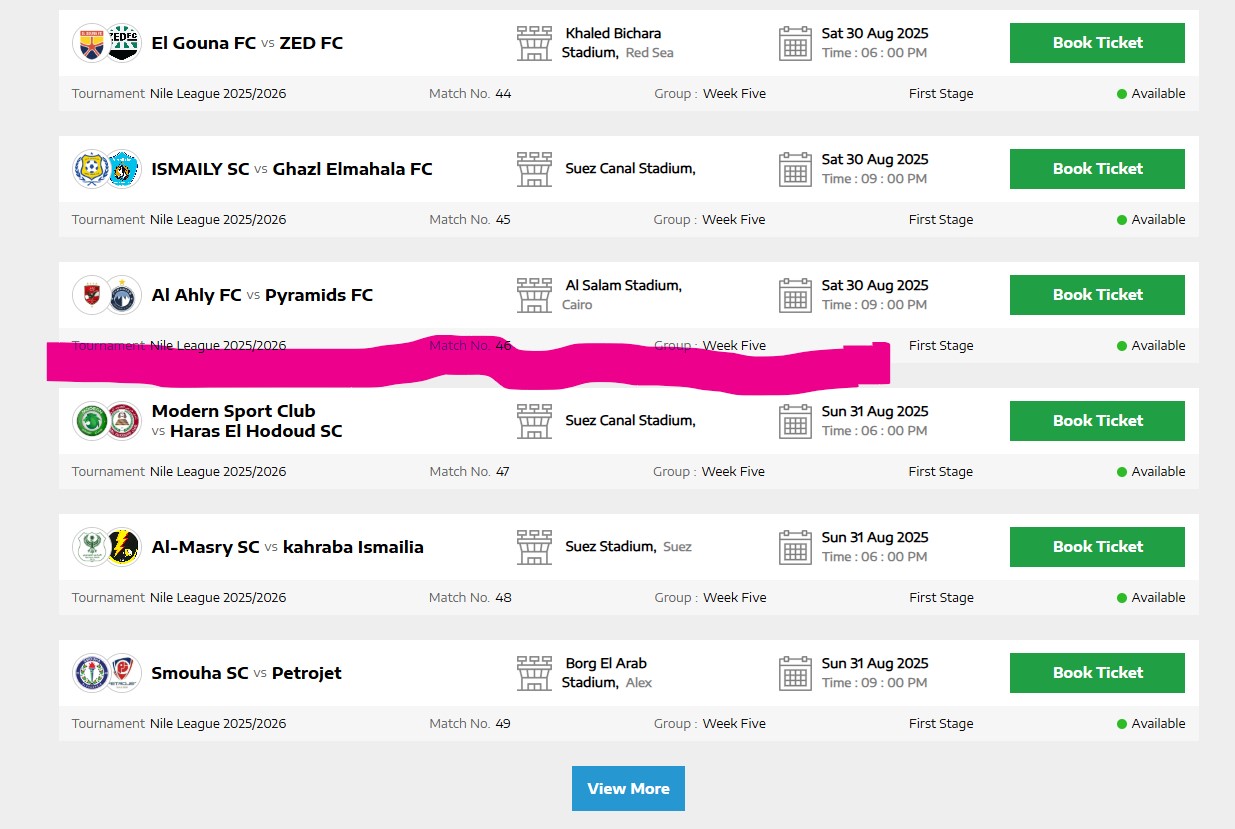Book ticket for Modern Sport Club match
This screenshot has width=1235, height=829.
pyautogui.click(x=1097, y=421)
